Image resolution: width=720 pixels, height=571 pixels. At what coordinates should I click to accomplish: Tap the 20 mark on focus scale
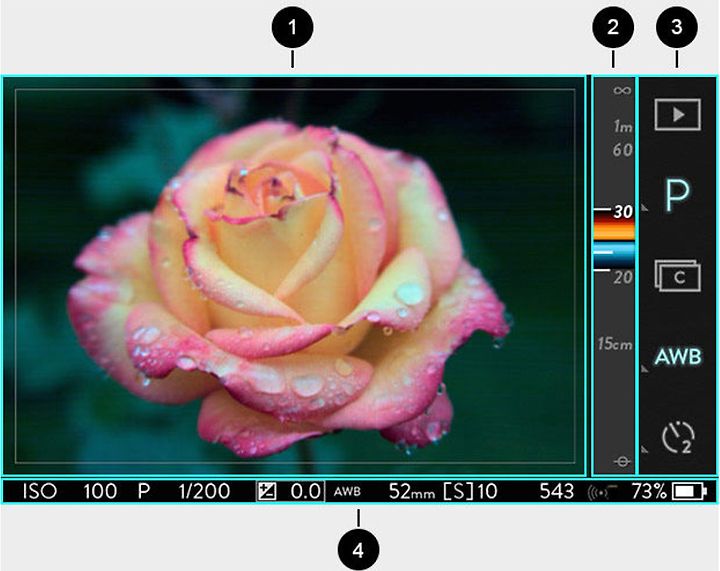tap(623, 277)
